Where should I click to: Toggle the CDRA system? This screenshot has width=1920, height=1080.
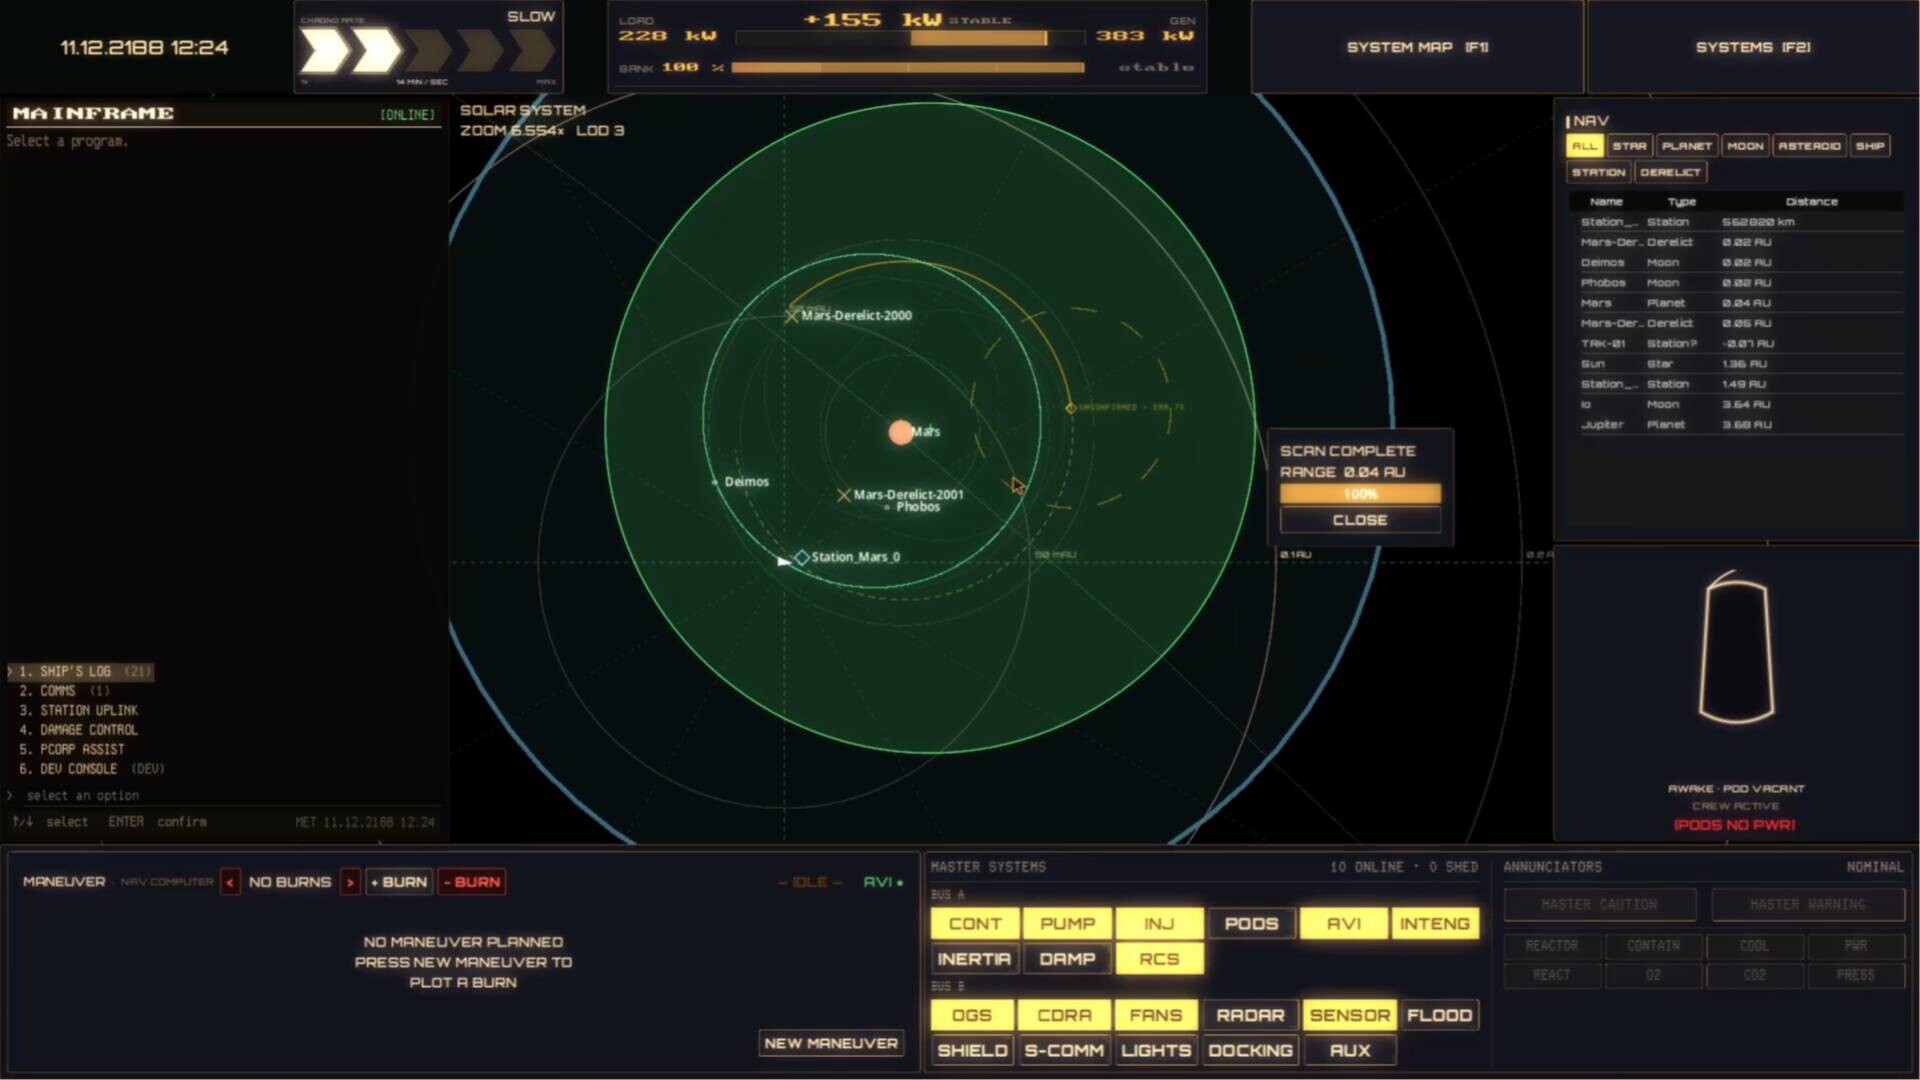[1064, 1015]
